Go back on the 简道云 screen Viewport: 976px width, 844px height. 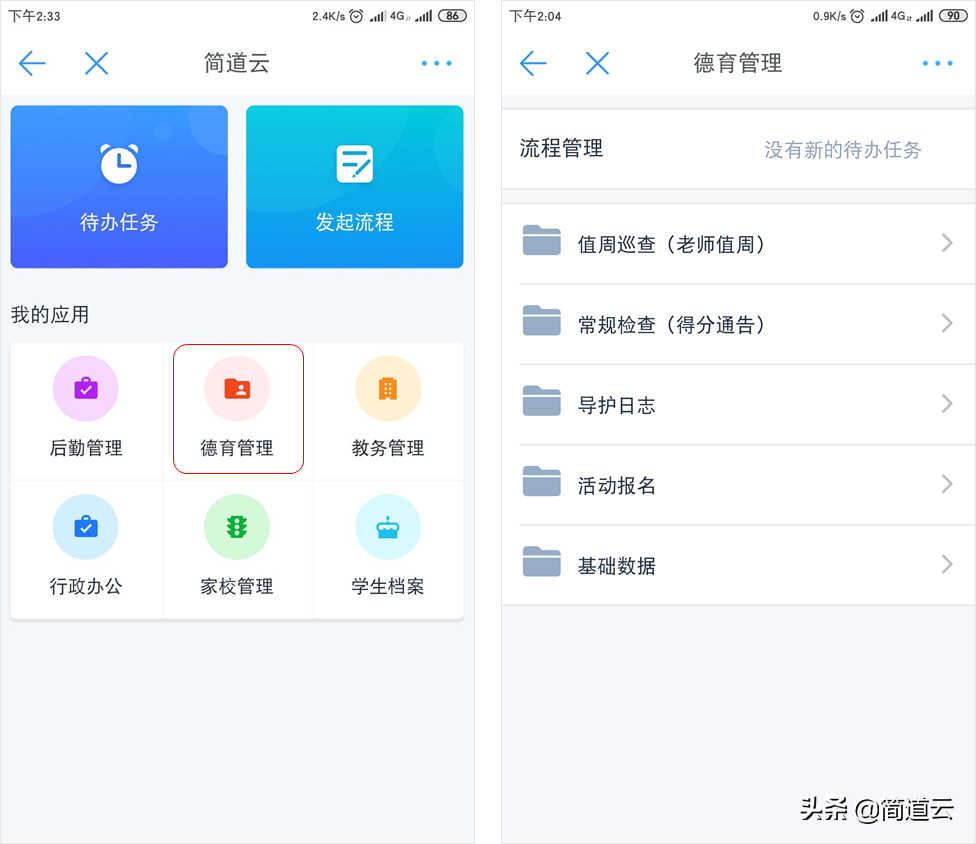(32, 63)
